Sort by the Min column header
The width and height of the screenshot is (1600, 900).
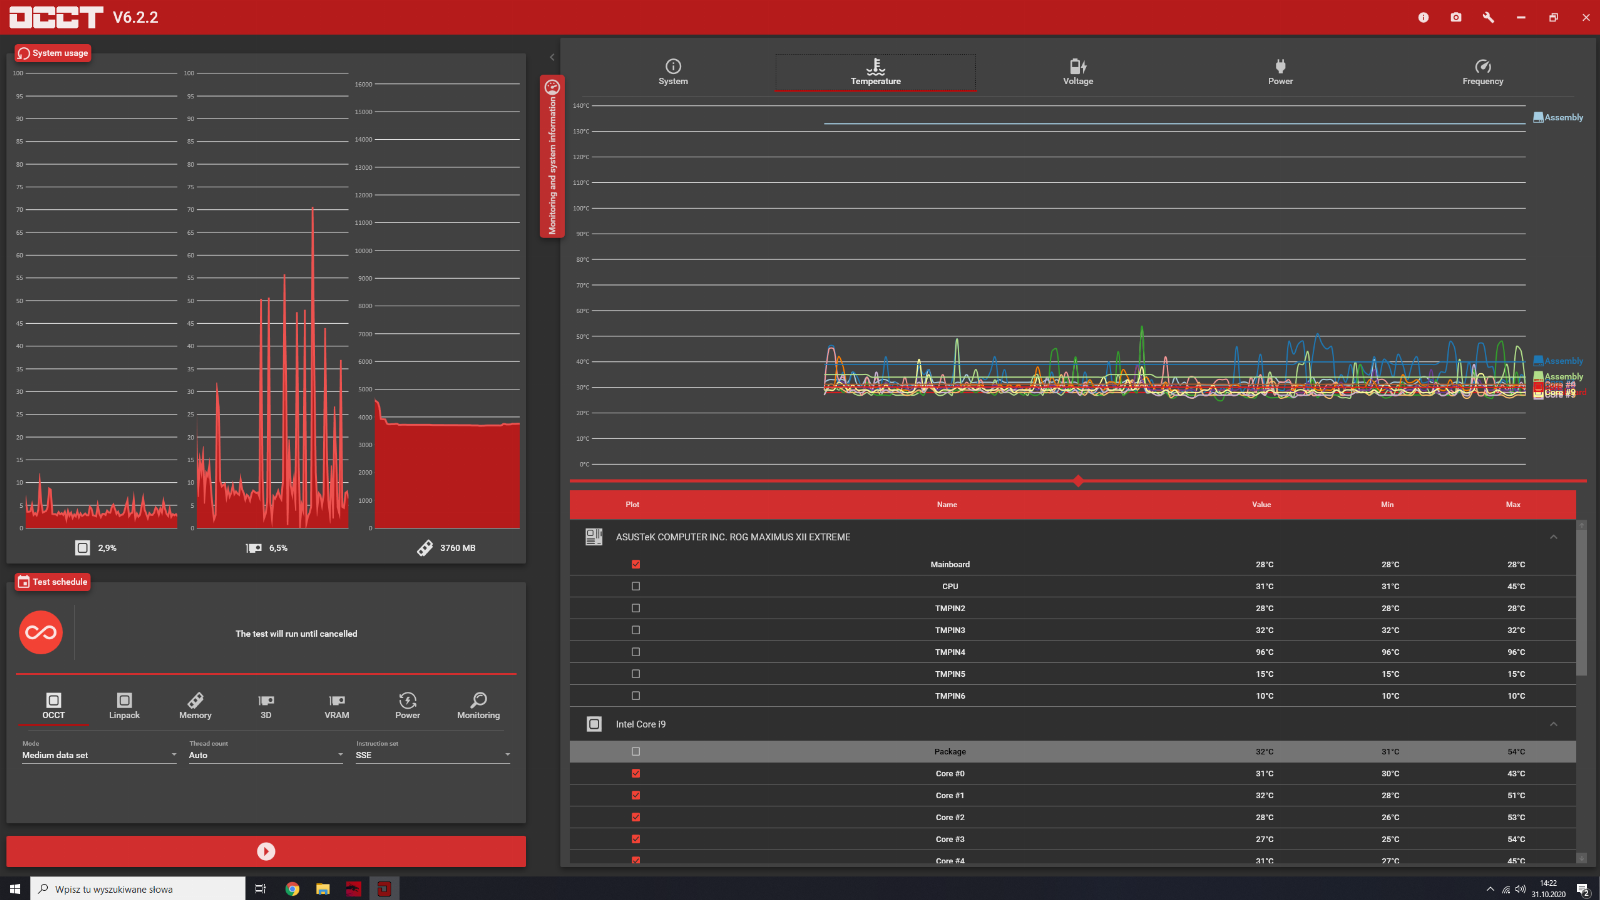click(1387, 505)
